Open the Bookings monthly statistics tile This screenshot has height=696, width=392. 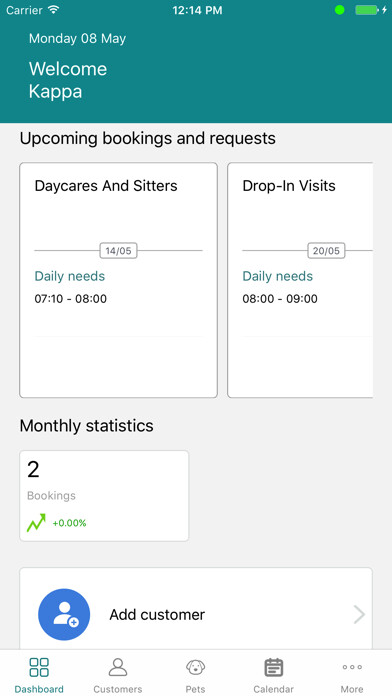click(x=104, y=496)
